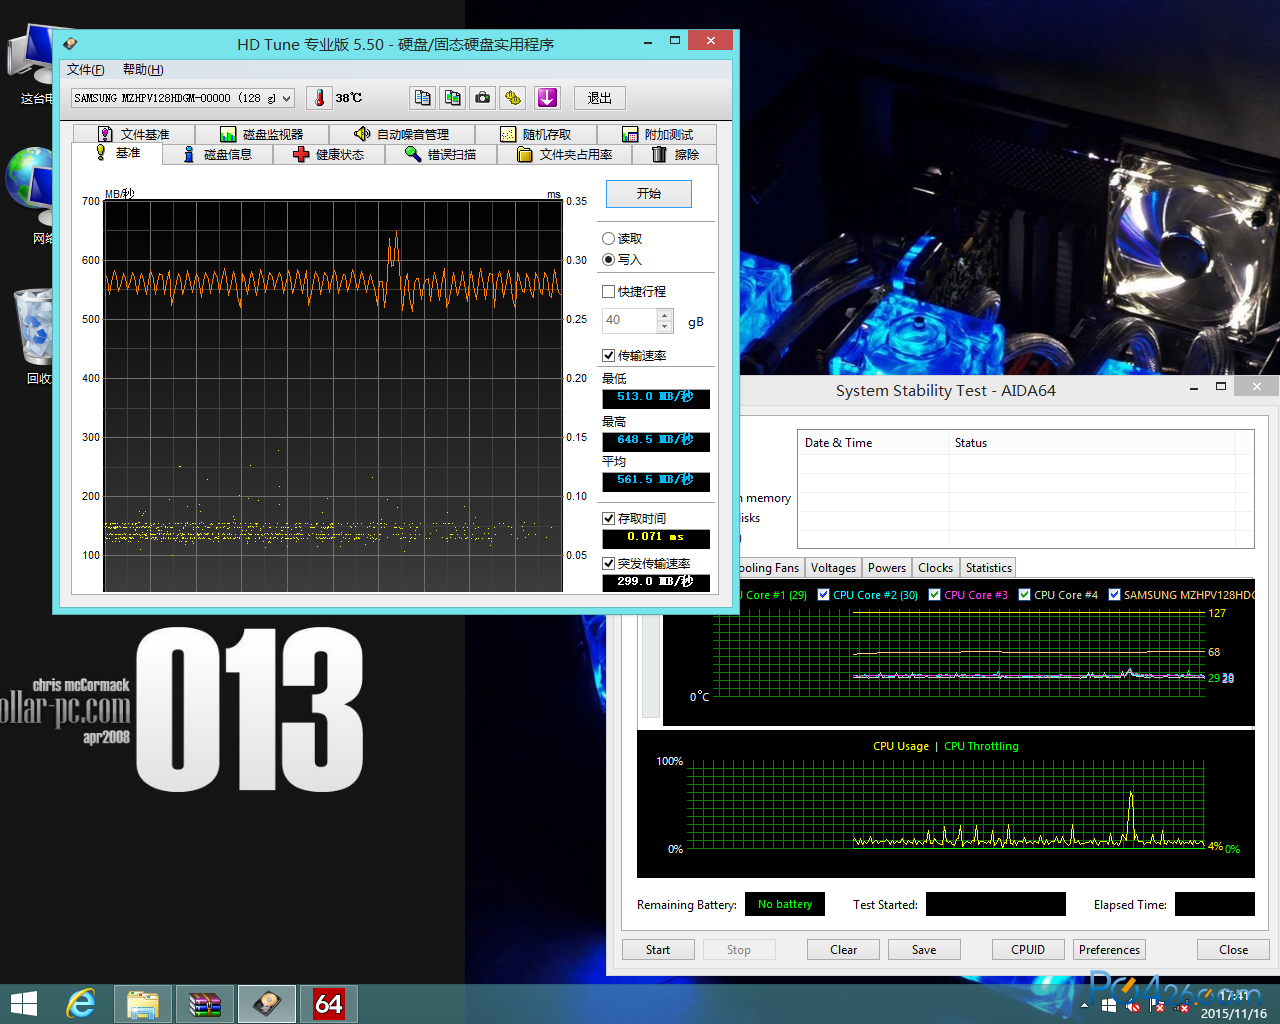Select the 基准 benchmark tab
This screenshot has width=1280, height=1024.
point(117,153)
